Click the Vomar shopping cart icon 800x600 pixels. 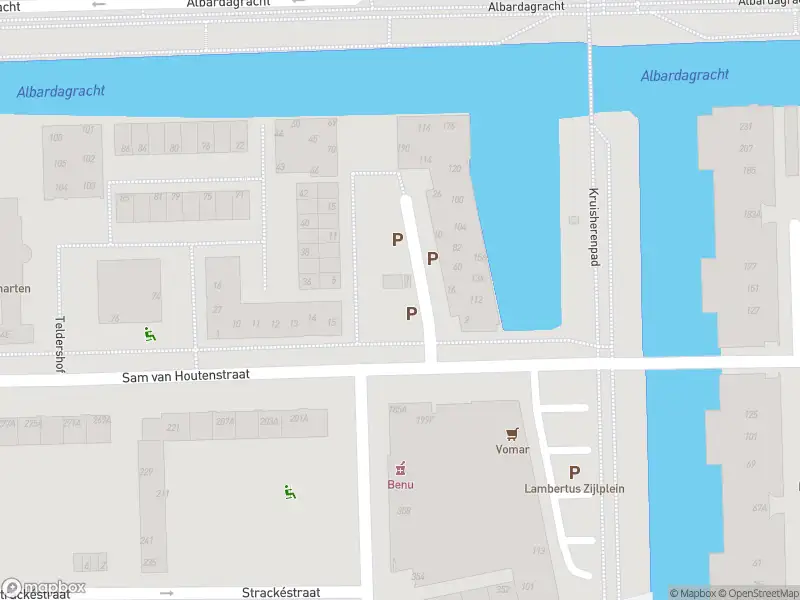pos(512,434)
